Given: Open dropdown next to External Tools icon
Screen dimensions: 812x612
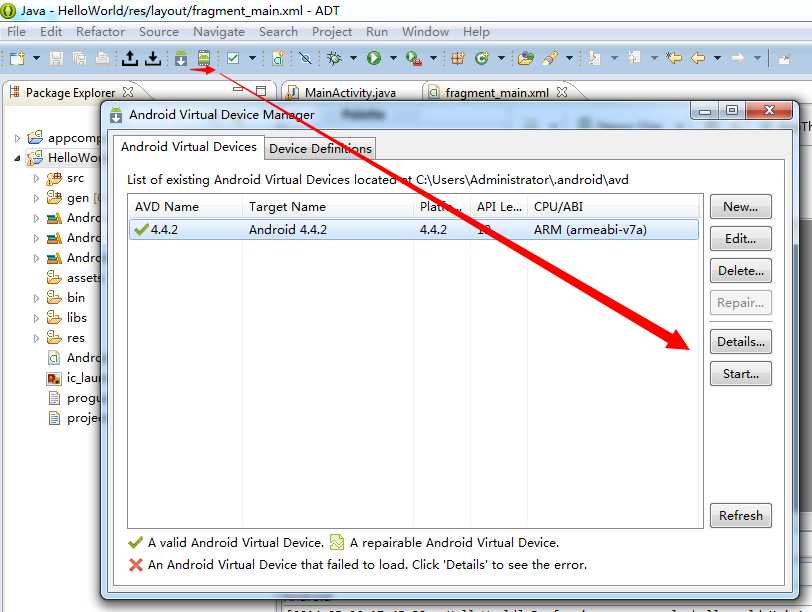Looking at the screenshot, I should click(x=433, y=58).
